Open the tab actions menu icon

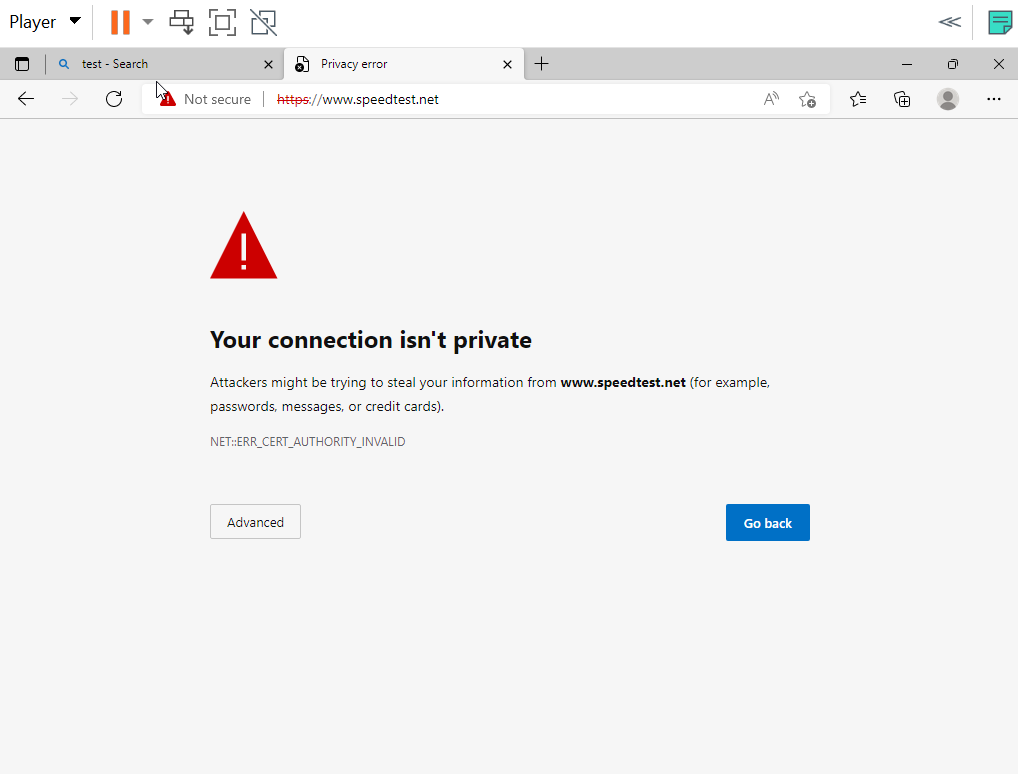point(22,64)
